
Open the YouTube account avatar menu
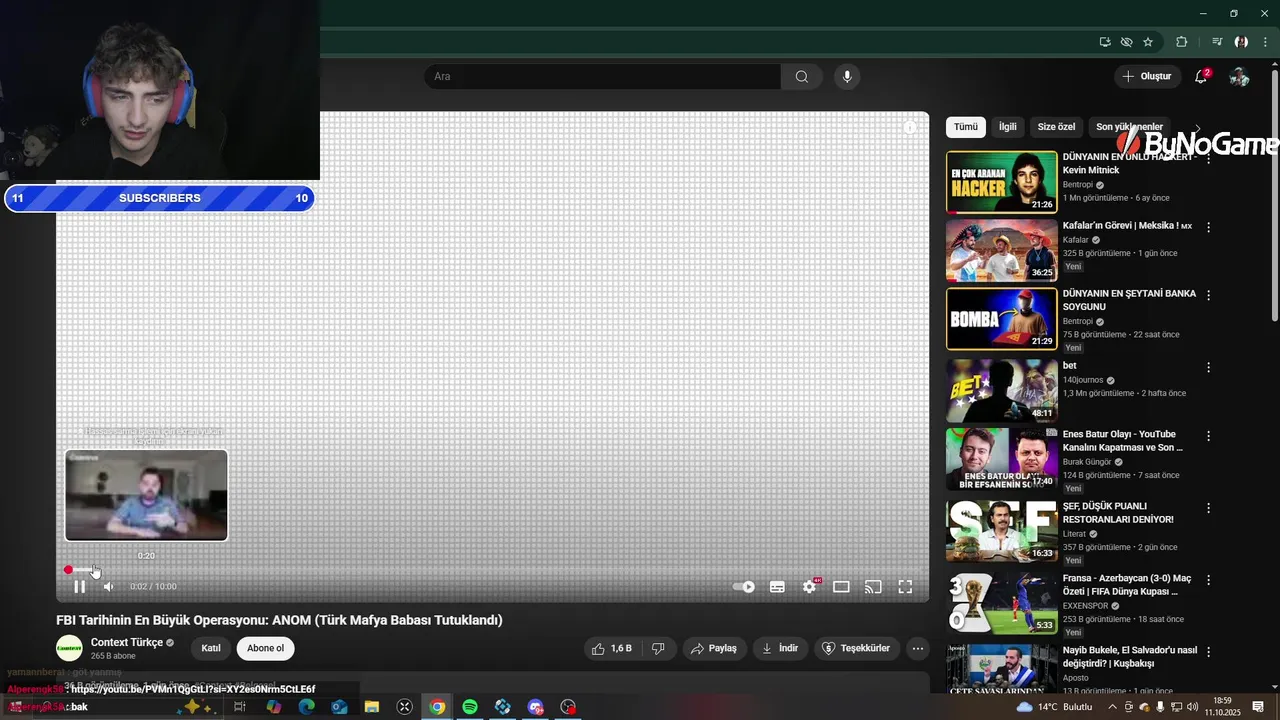[x=1239, y=77]
